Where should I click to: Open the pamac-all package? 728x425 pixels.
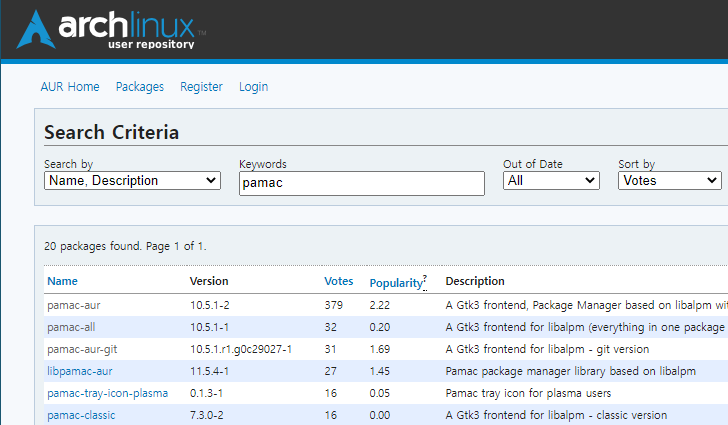tap(71, 327)
